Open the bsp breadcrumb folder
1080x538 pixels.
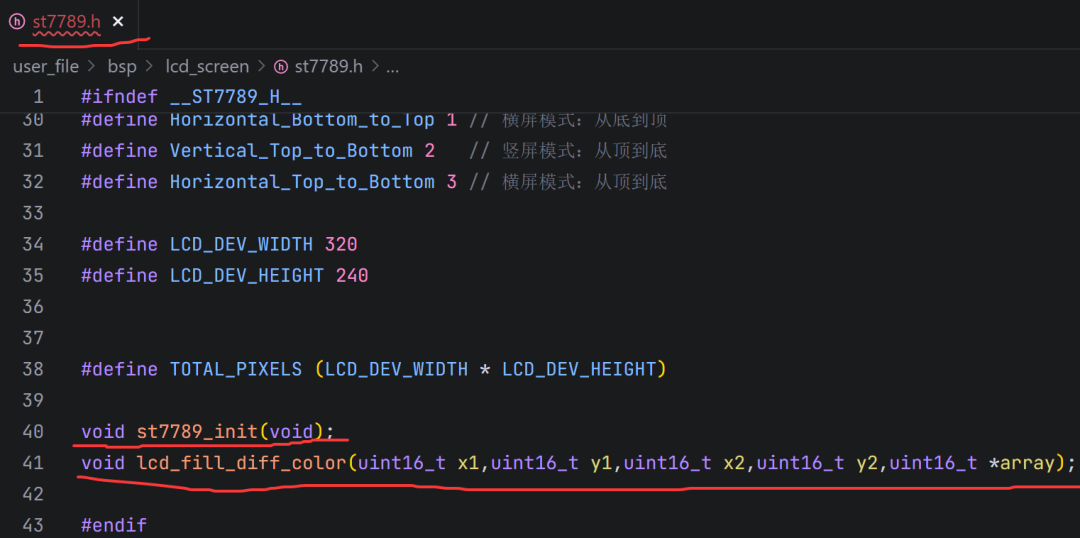[x=122, y=67]
